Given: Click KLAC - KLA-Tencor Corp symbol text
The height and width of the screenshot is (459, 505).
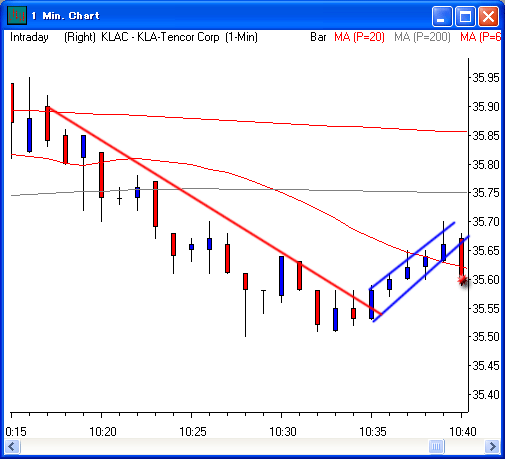Looking at the screenshot, I should tap(160, 37).
